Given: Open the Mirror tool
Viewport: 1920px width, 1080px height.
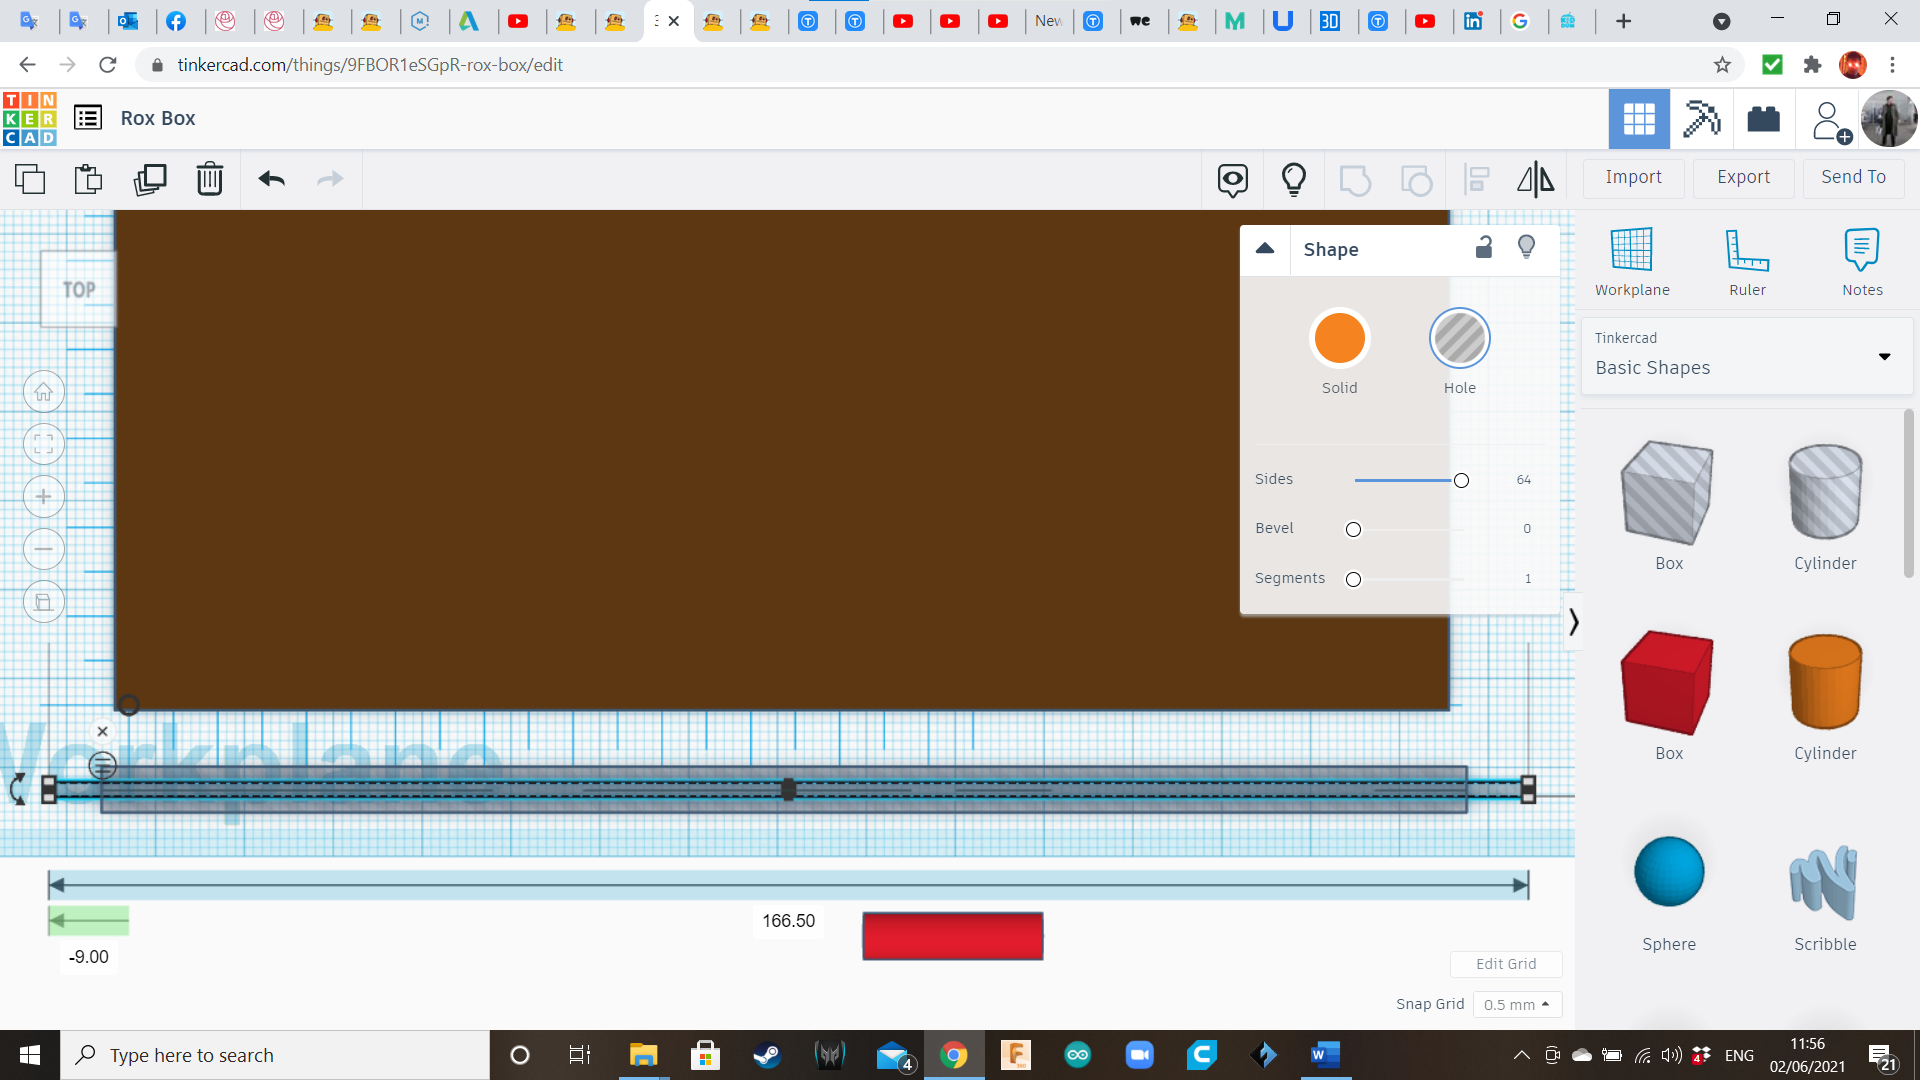Looking at the screenshot, I should [1535, 179].
